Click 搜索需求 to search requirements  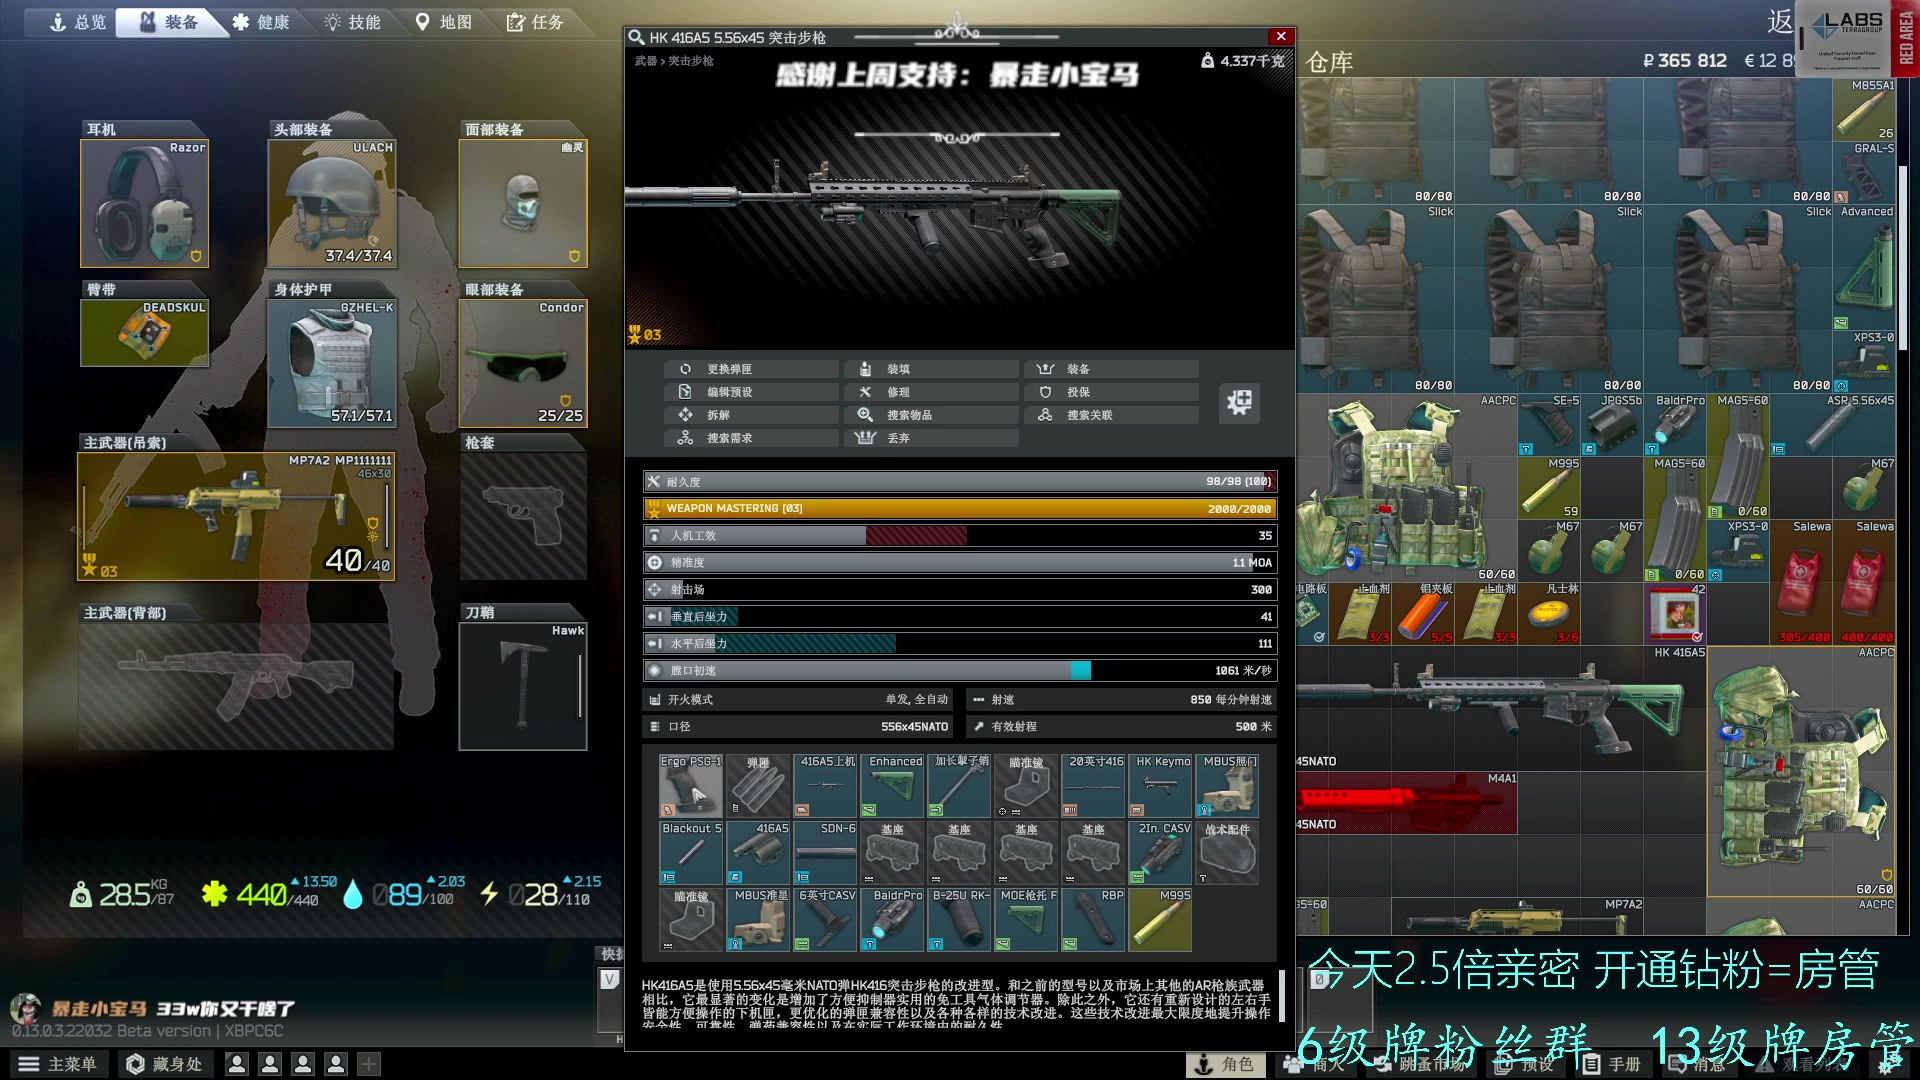coord(751,438)
